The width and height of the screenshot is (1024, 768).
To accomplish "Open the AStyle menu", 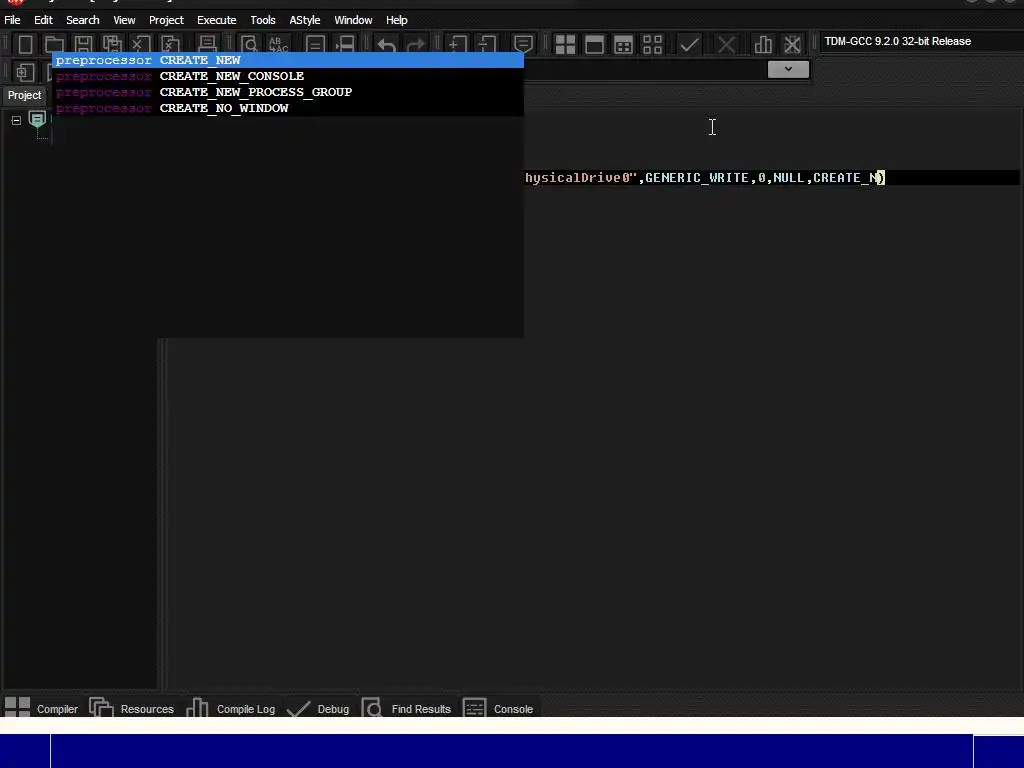I will (304, 20).
